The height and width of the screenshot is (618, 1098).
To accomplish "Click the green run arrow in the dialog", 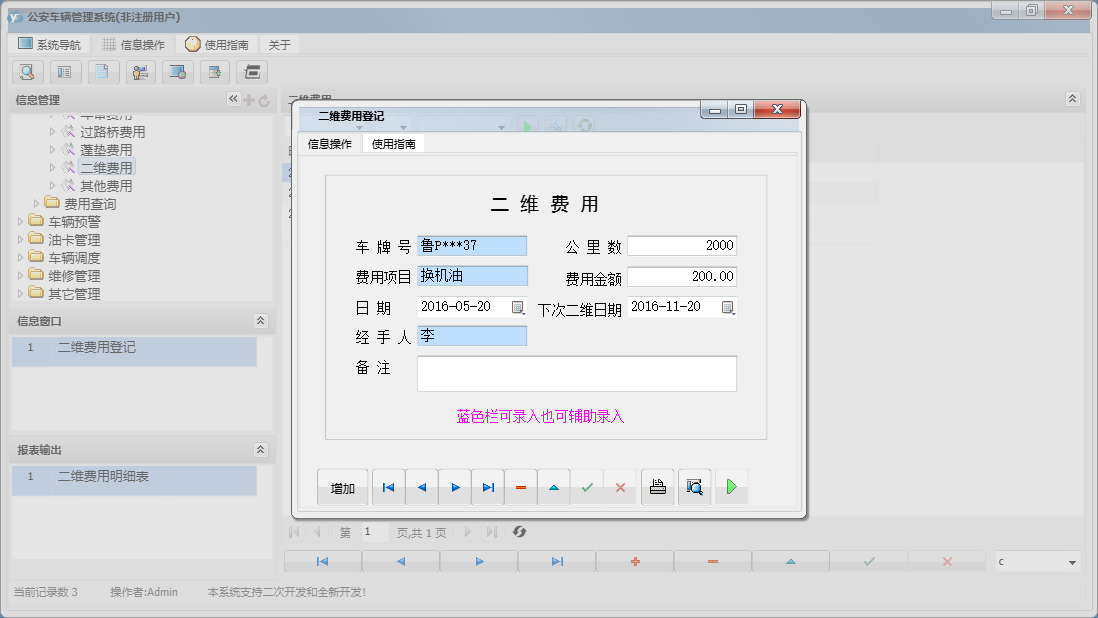I will (729, 487).
